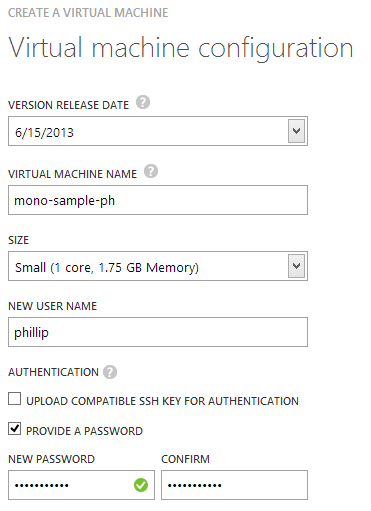Click the Virtual machine configuration heading
This screenshot has width=371, height=511.
click(x=181, y=48)
